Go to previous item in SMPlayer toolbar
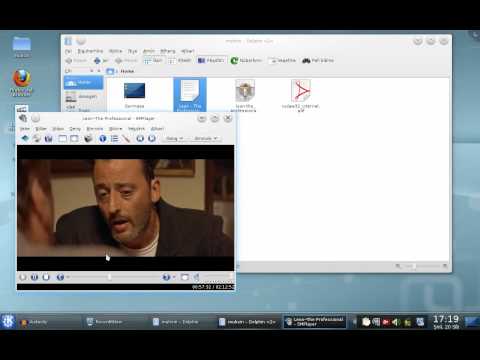 coord(140,138)
